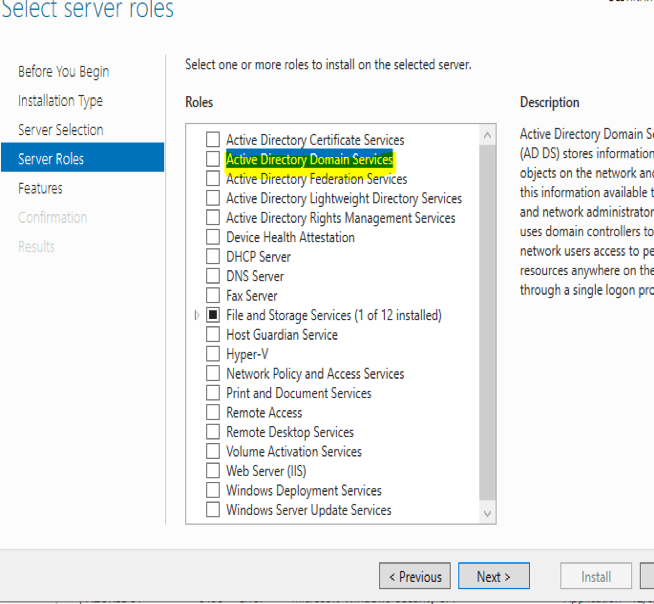654x604 pixels.
Task: Click the Next button
Action: point(494,576)
